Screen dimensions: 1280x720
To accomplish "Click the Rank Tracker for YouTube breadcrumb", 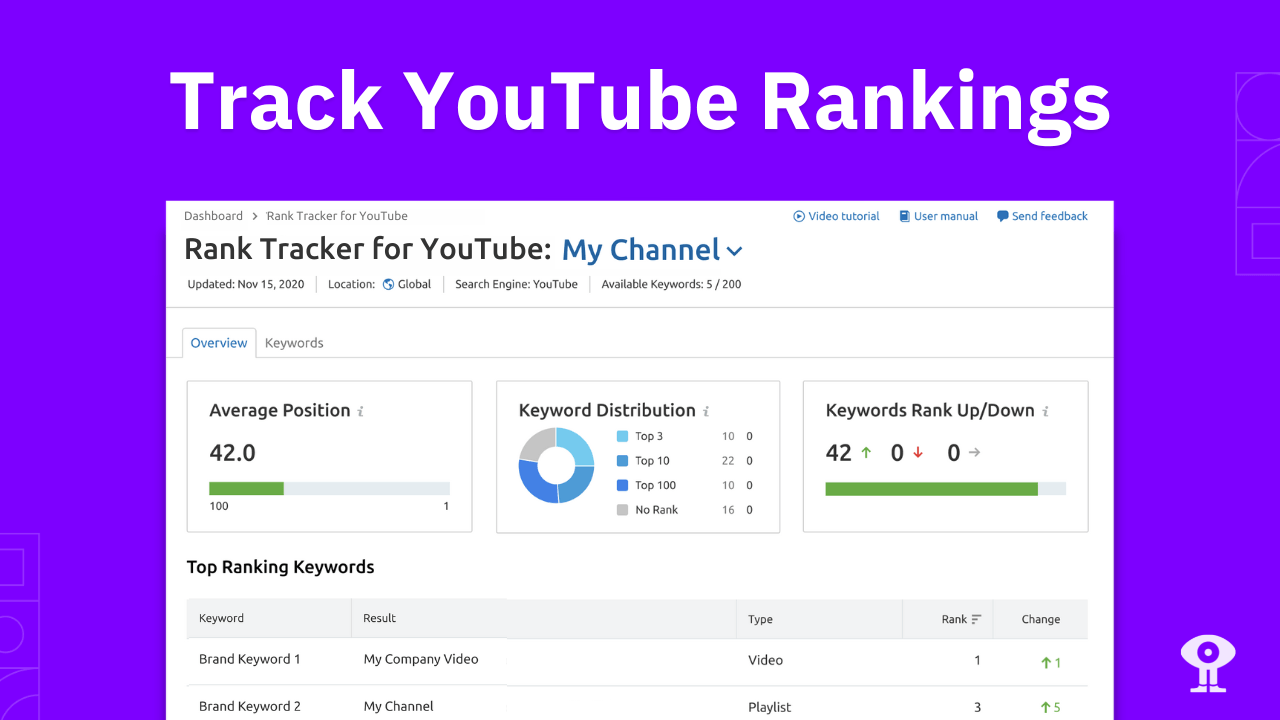I will (337, 216).
